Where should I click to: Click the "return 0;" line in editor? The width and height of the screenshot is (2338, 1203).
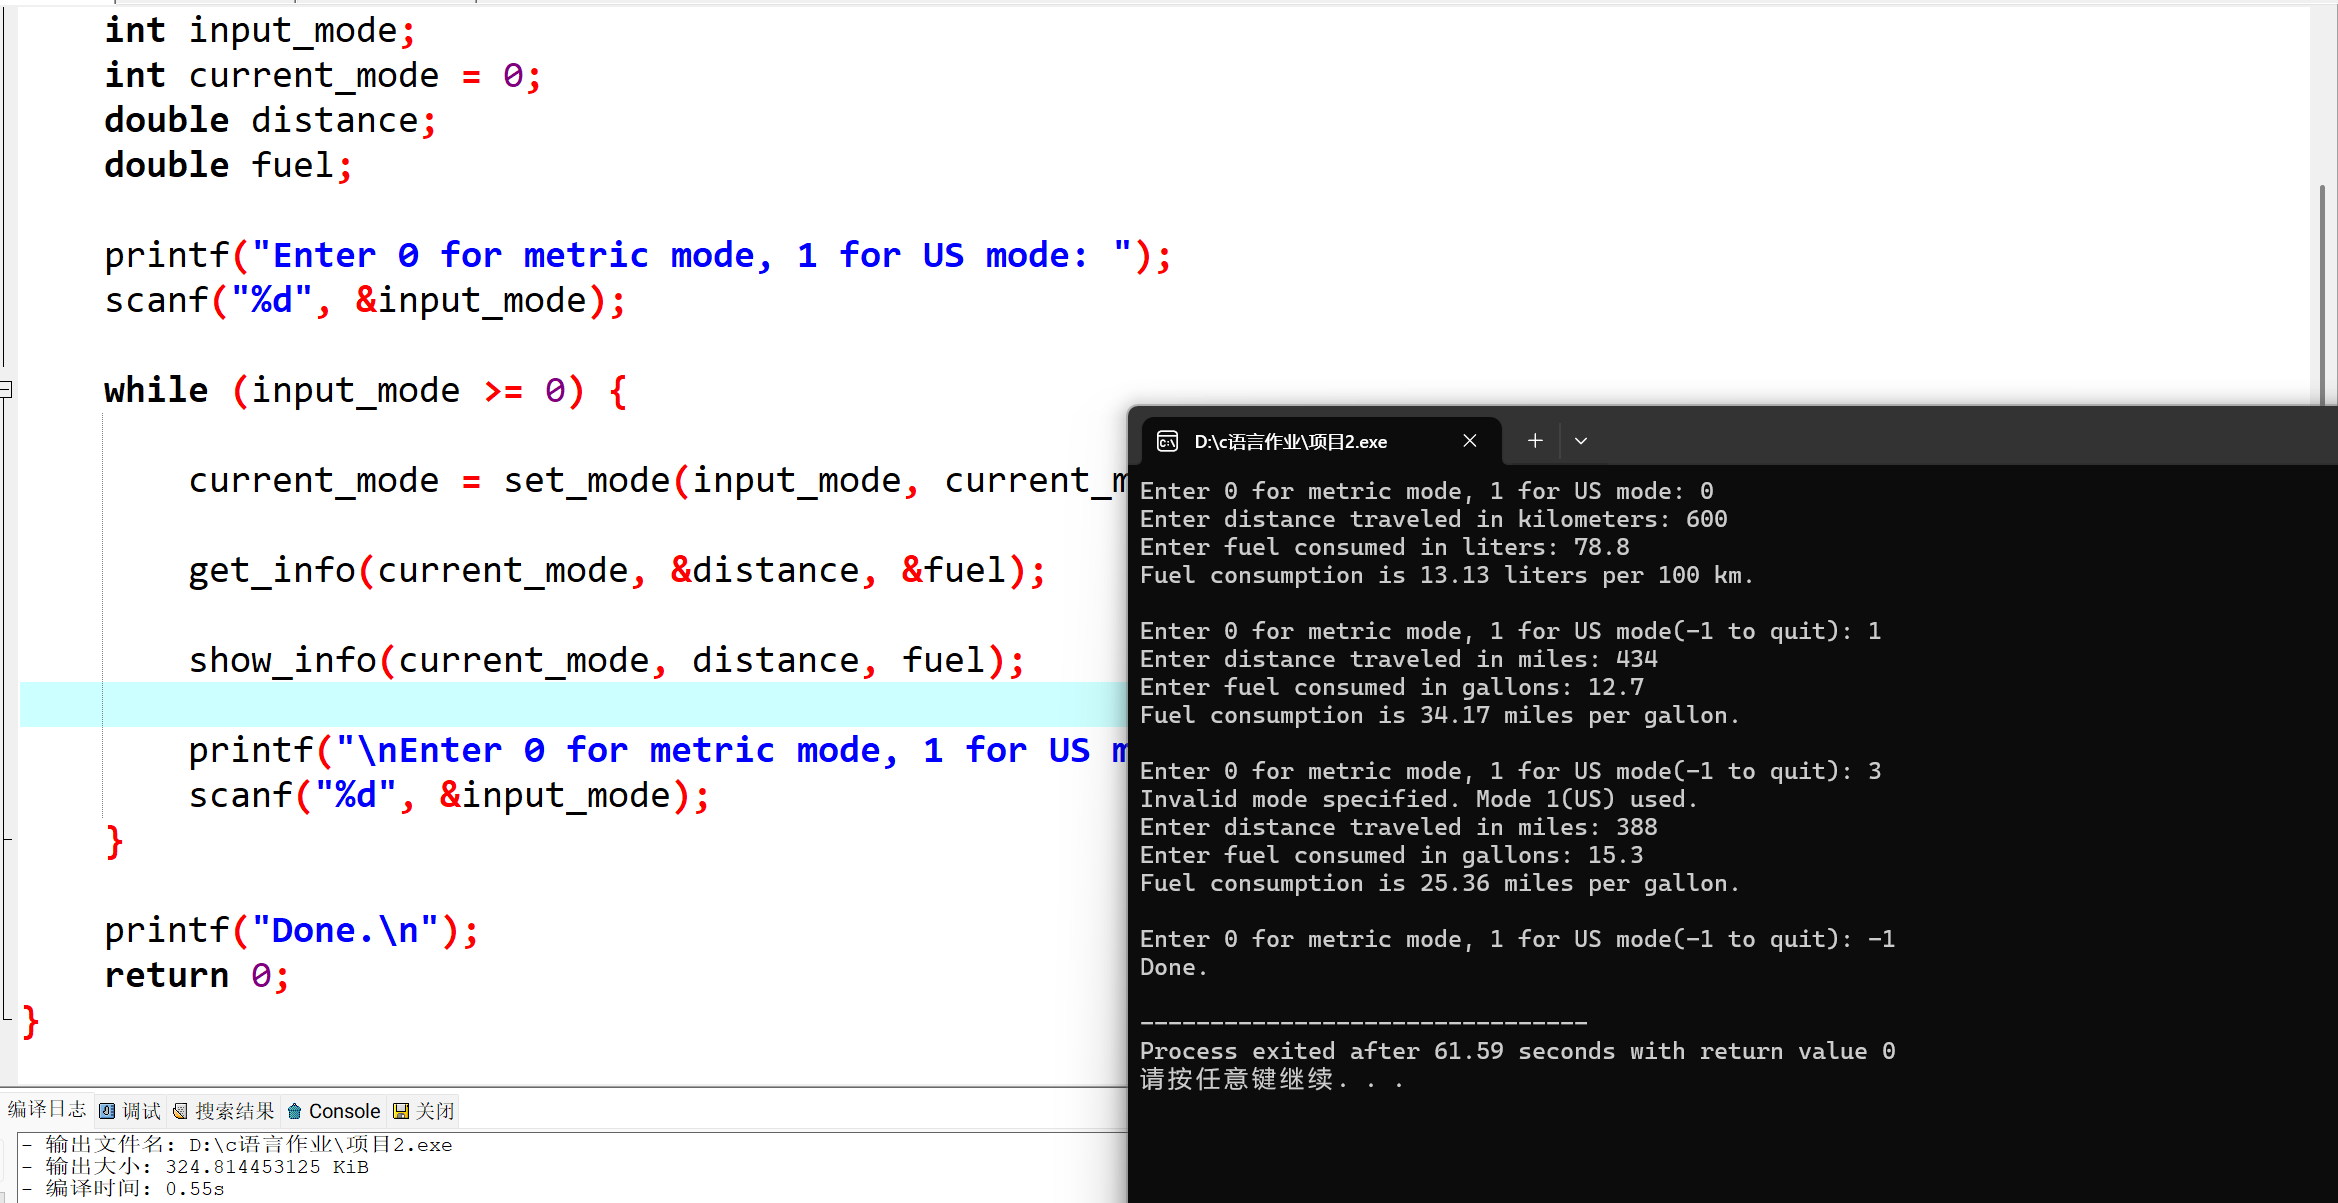pos(196,975)
